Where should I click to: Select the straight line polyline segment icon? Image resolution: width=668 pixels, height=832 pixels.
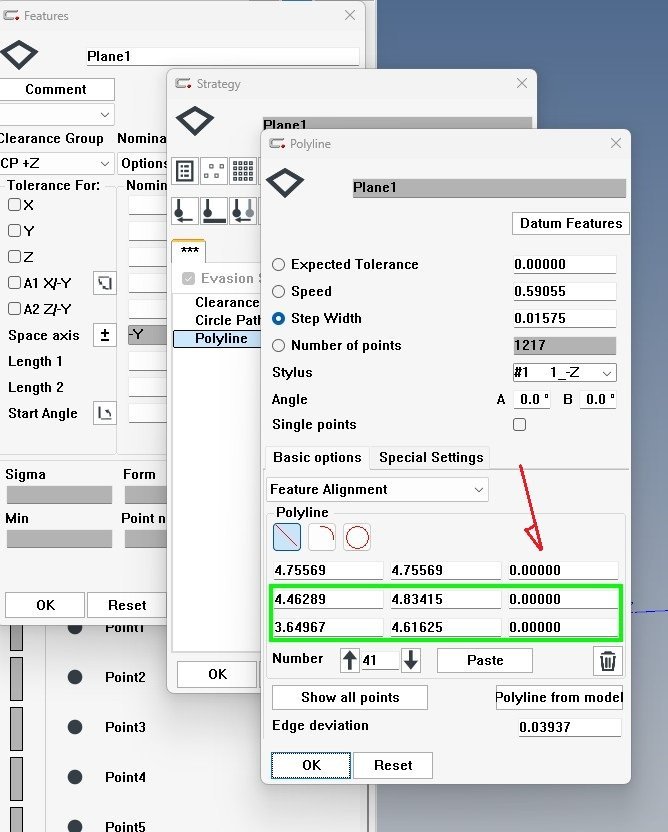(288, 537)
